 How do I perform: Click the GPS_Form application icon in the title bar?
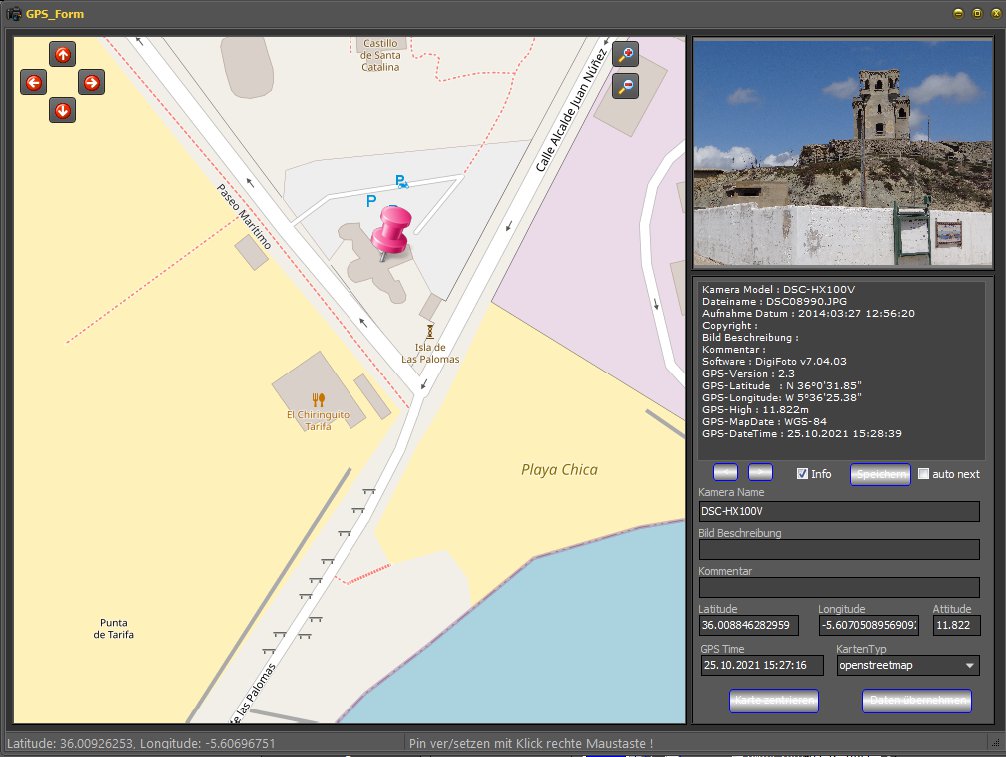(16, 14)
